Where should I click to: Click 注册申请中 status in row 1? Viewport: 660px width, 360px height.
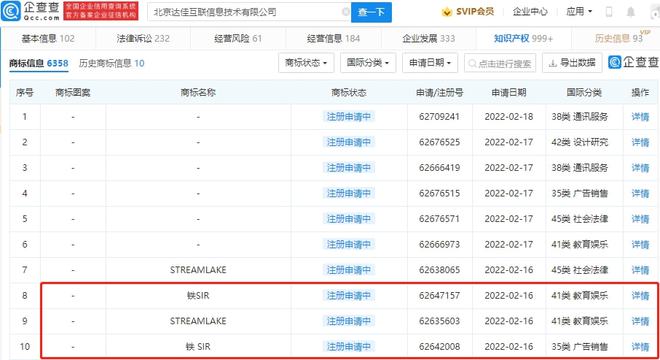[x=349, y=117]
